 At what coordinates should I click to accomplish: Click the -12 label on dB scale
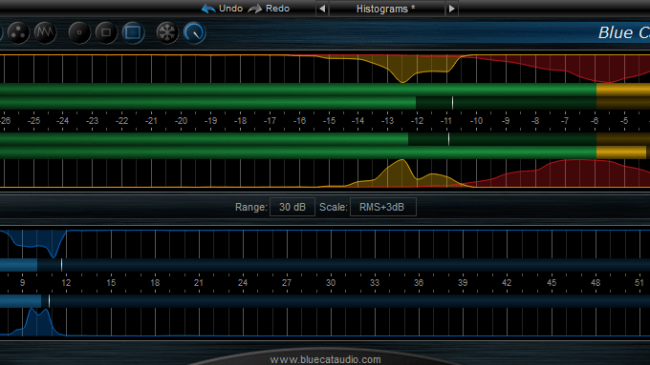click(417, 121)
